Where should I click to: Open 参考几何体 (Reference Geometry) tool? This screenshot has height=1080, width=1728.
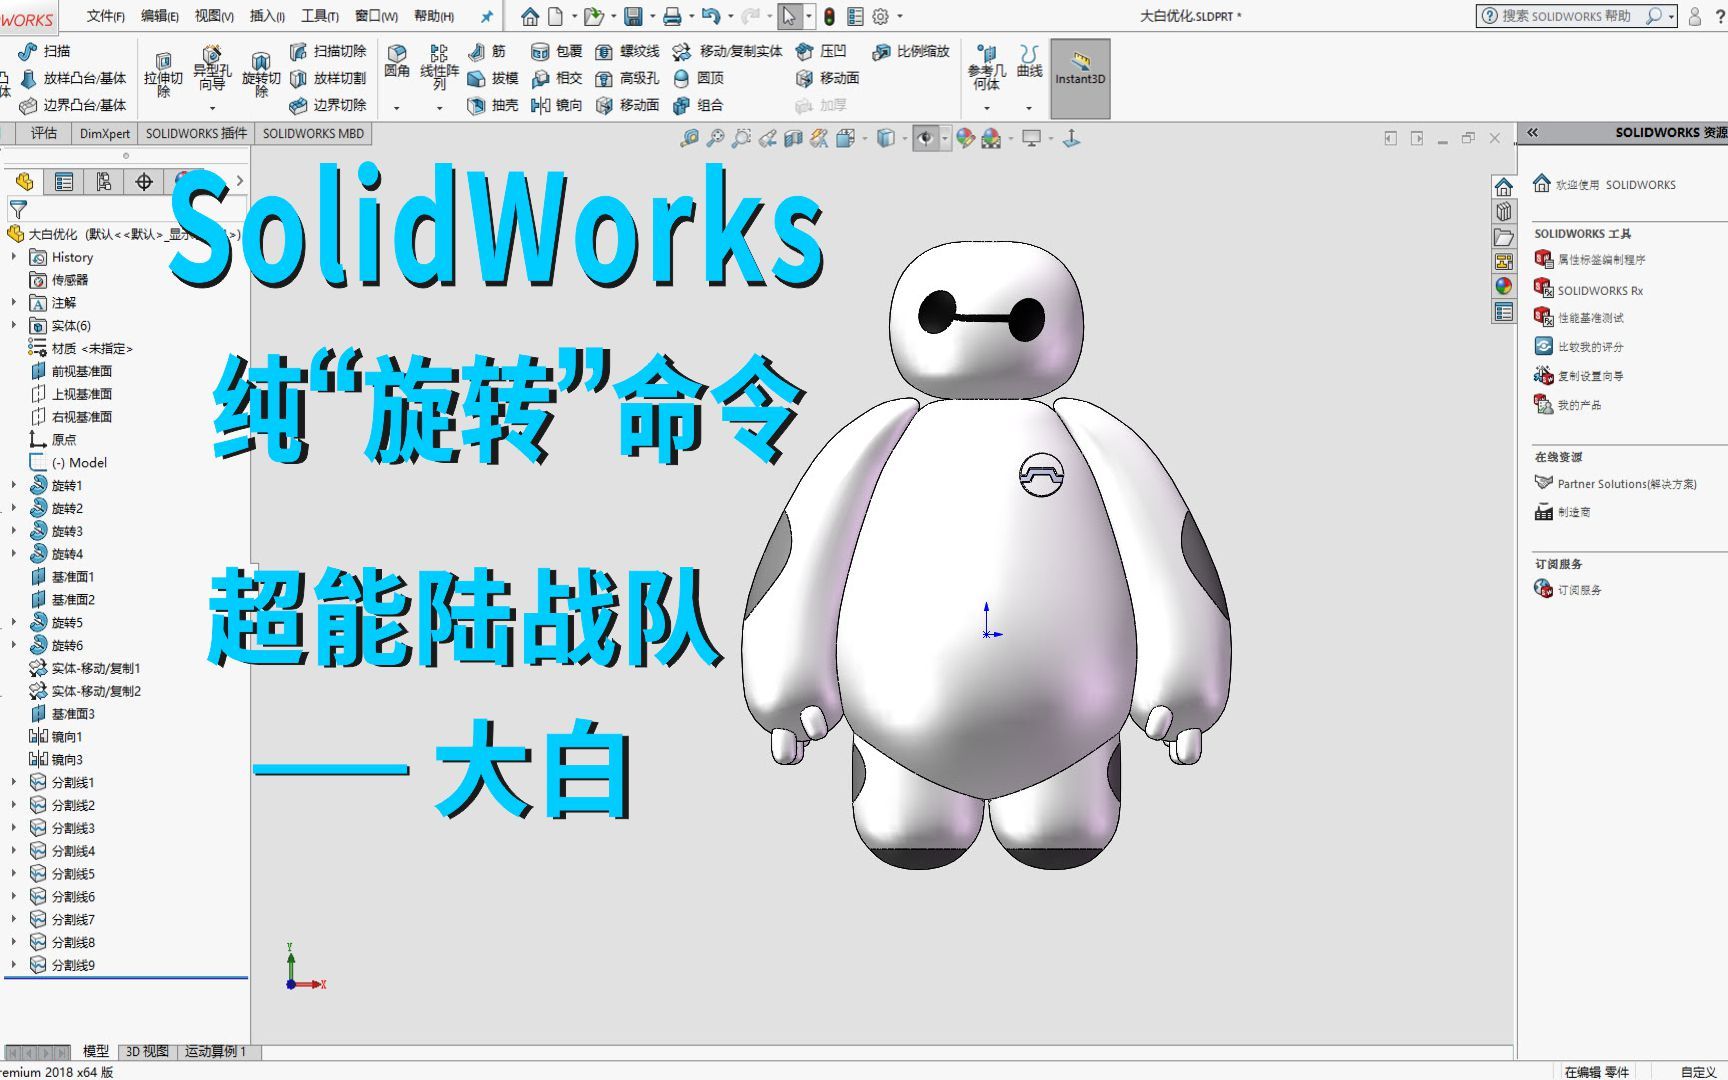point(984,70)
